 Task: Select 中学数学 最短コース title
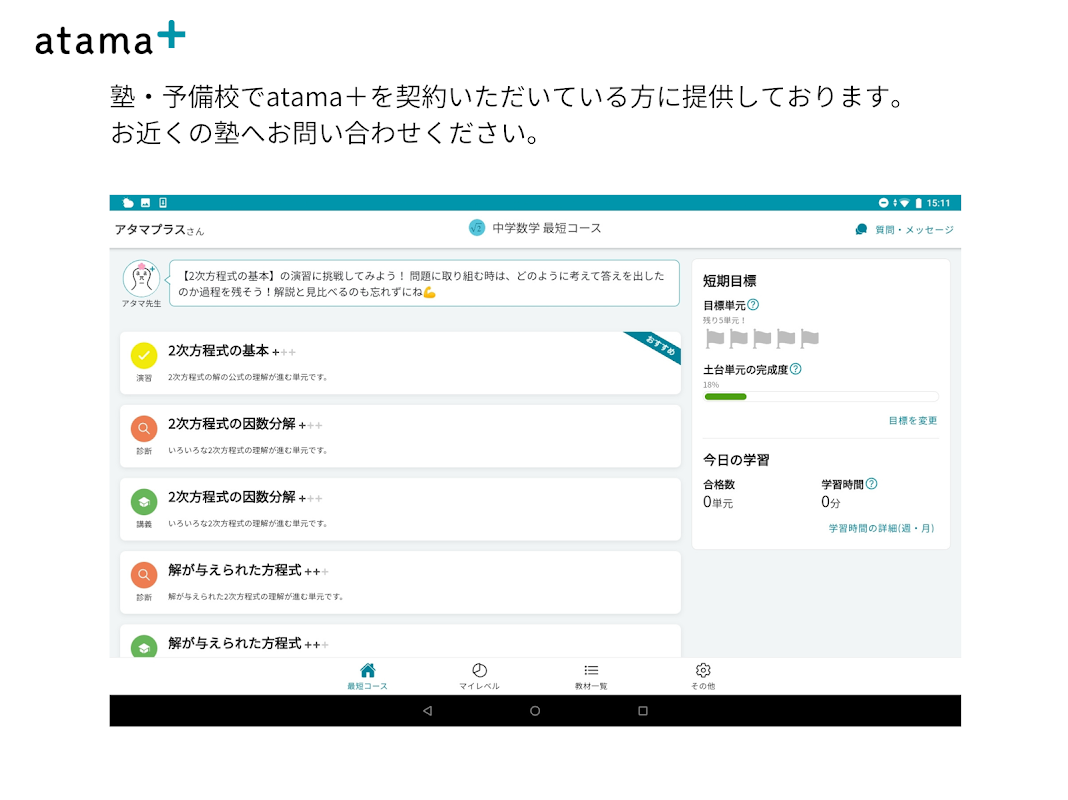tap(547, 228)
